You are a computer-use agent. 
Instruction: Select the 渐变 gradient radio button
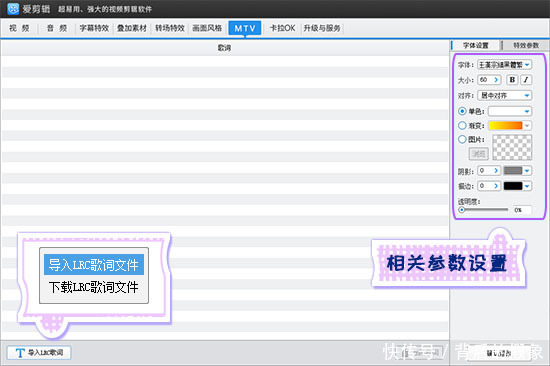tap(462, 125)
